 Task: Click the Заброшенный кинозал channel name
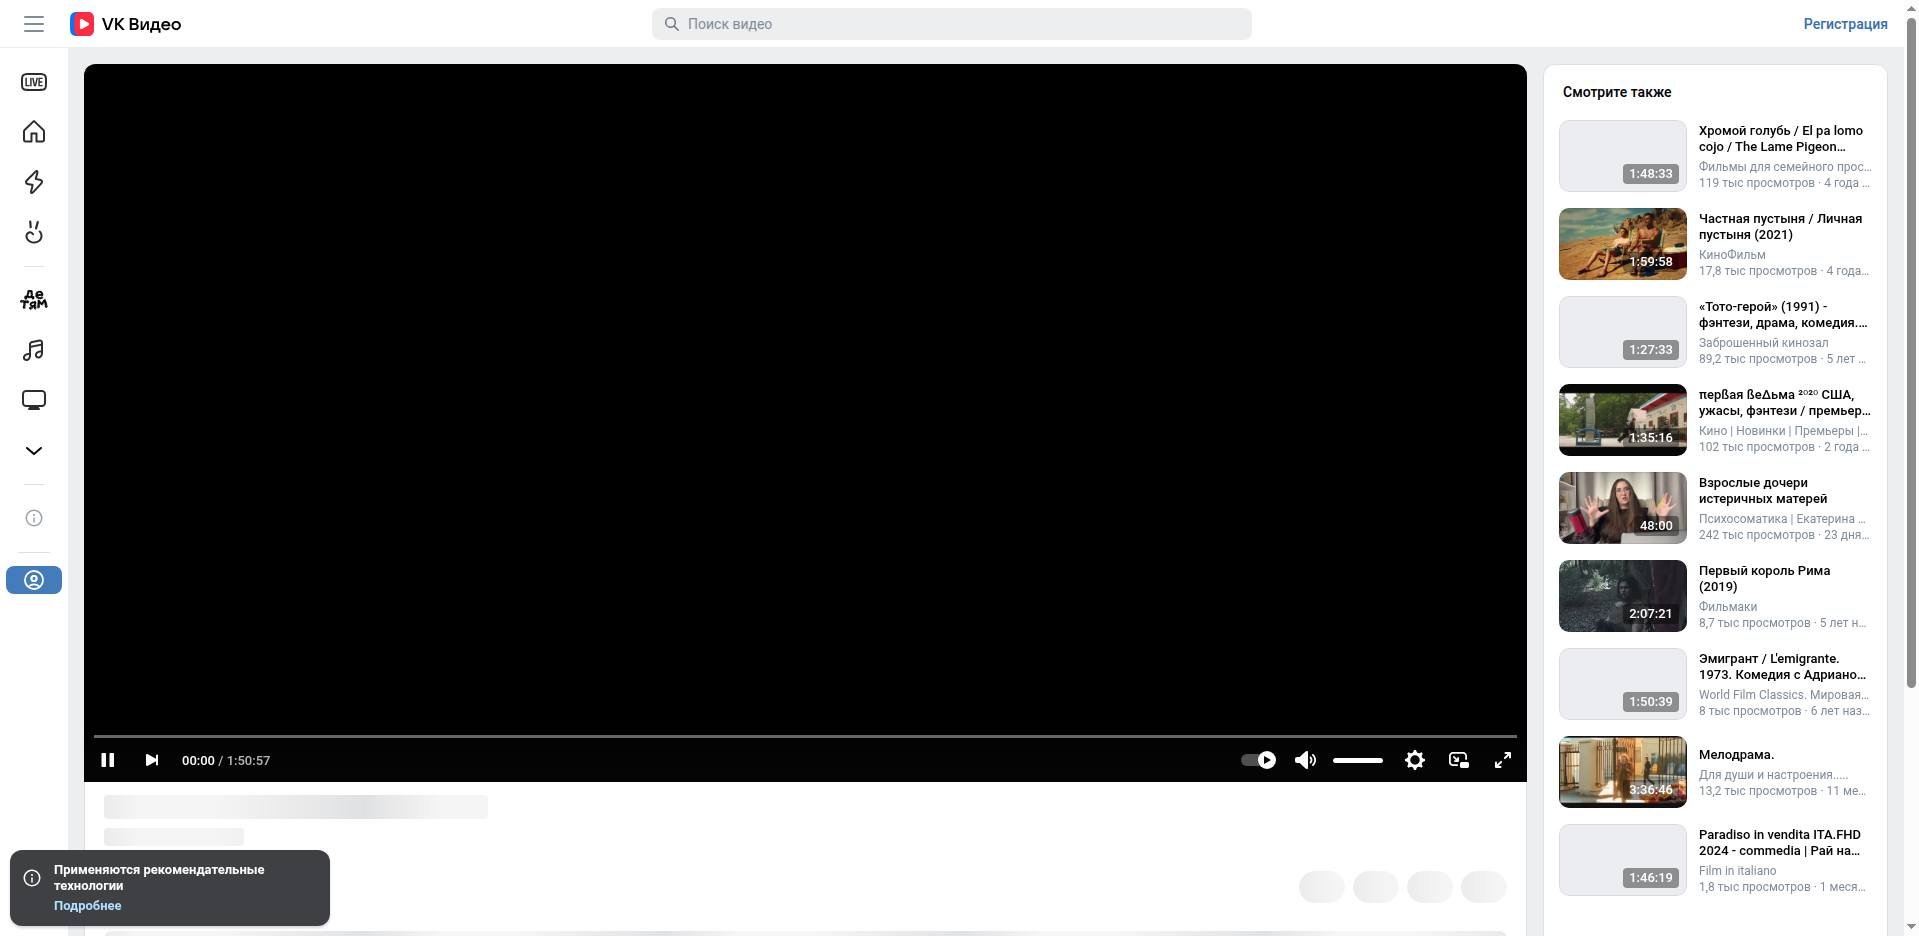1763,343
